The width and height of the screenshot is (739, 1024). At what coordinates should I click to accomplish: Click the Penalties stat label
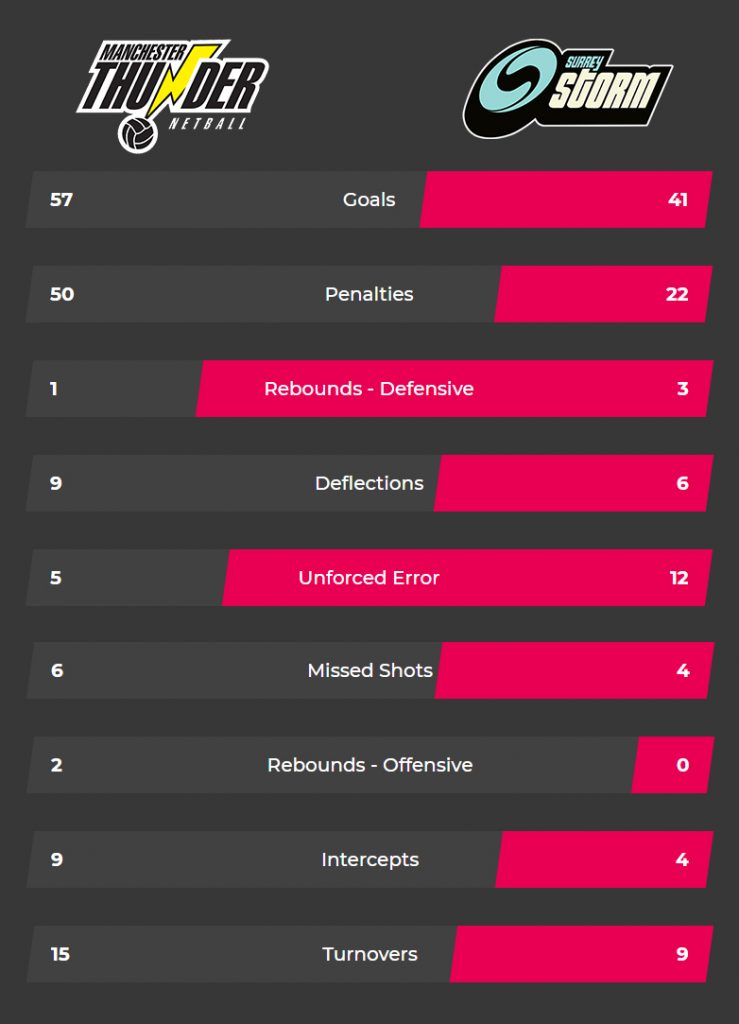point(369,294)
